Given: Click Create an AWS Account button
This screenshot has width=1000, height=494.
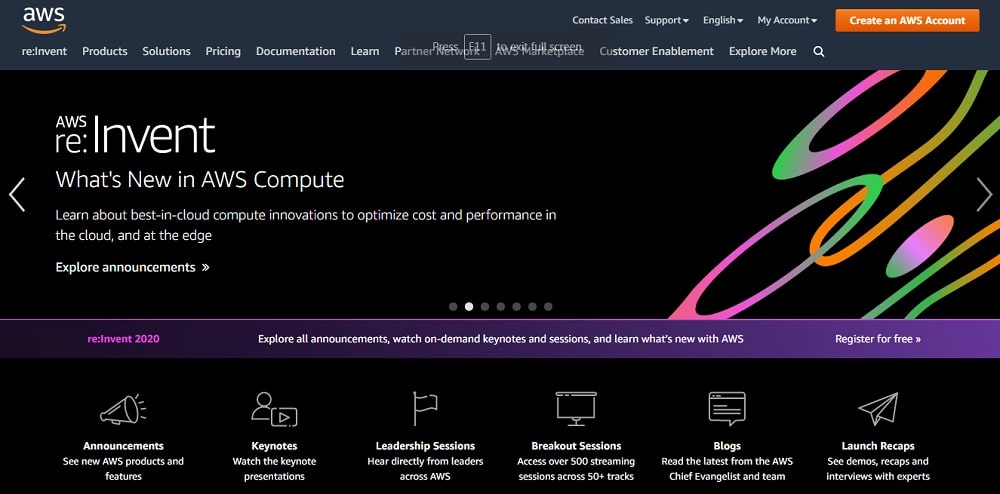Looking at the screenshot, I should [x=908, y=20].
